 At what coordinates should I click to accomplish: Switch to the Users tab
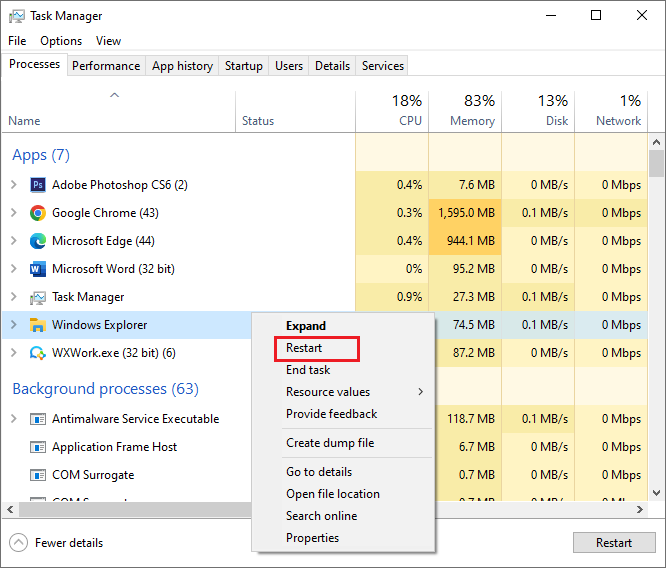(x=289, y=66)
